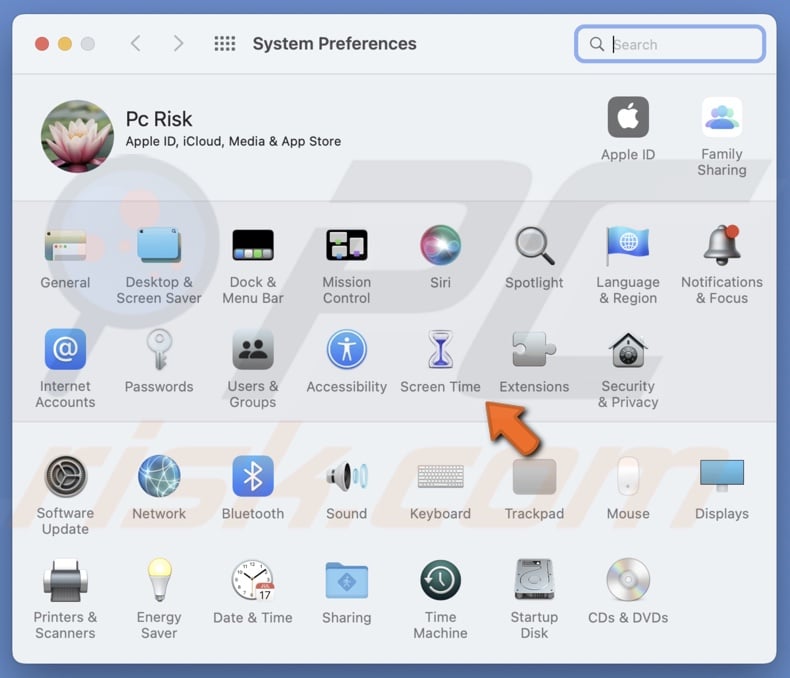Open Time Machine settings

(x=440, y=582)
